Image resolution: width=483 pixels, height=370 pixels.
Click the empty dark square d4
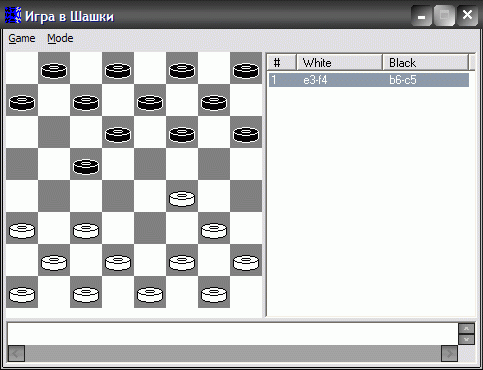click(118, 196)
